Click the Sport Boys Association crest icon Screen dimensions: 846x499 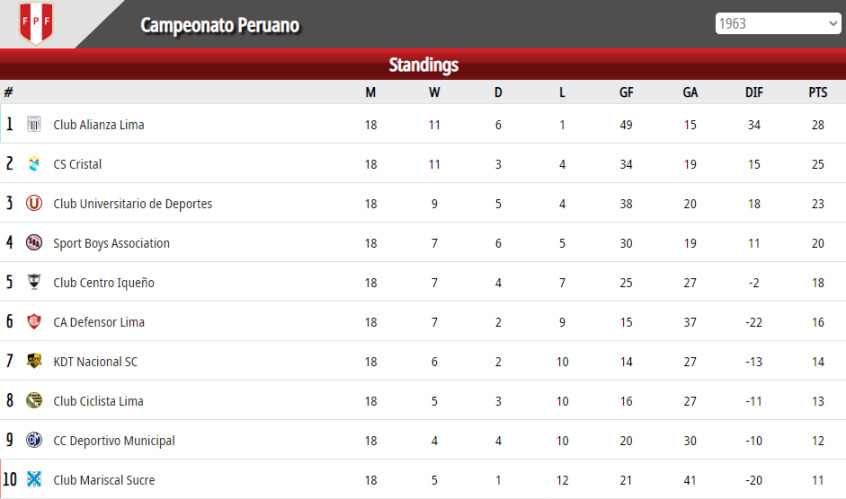tap(34, 243)
